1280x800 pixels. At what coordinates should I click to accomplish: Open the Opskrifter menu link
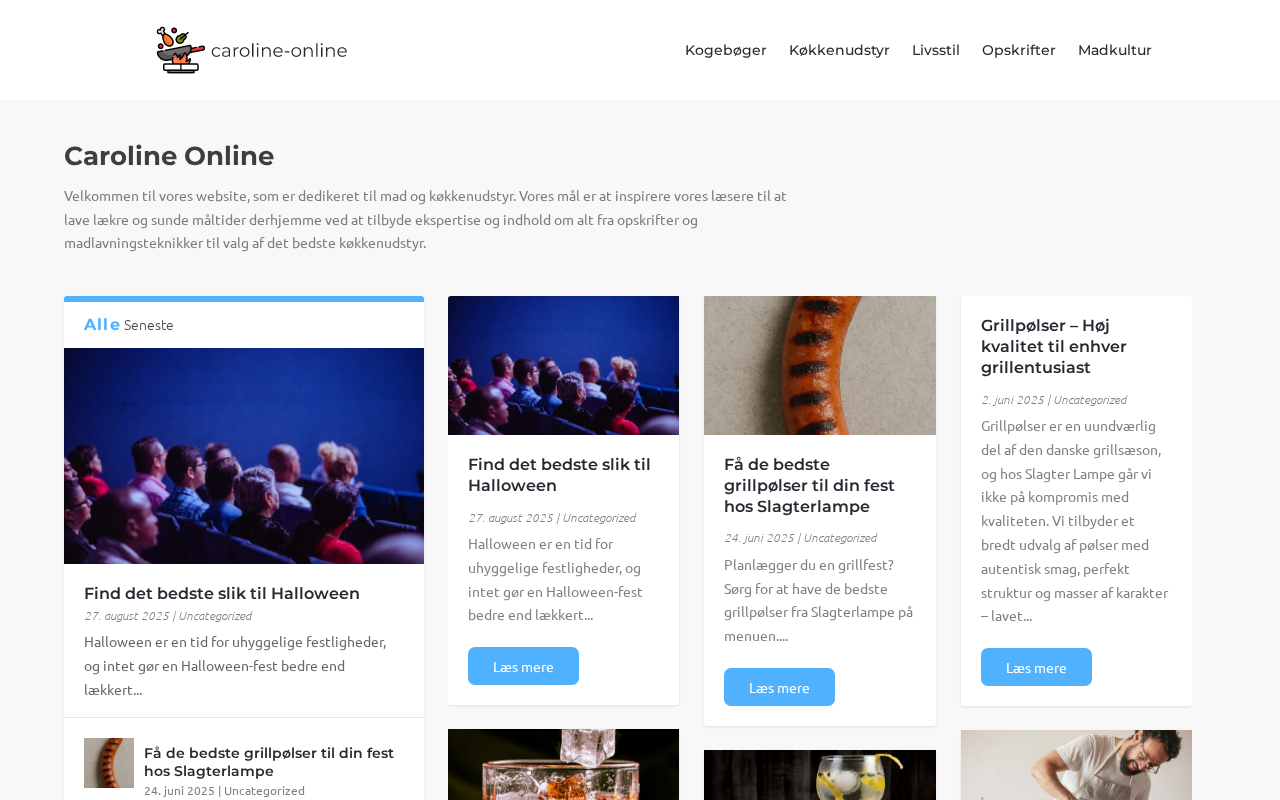click(1019, 50)
